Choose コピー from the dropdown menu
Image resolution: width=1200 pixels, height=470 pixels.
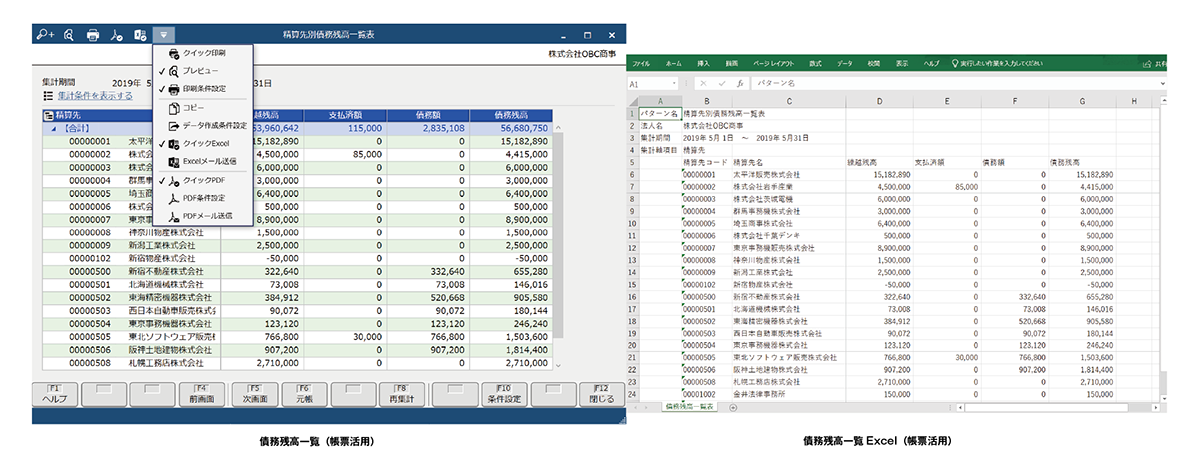195,108
